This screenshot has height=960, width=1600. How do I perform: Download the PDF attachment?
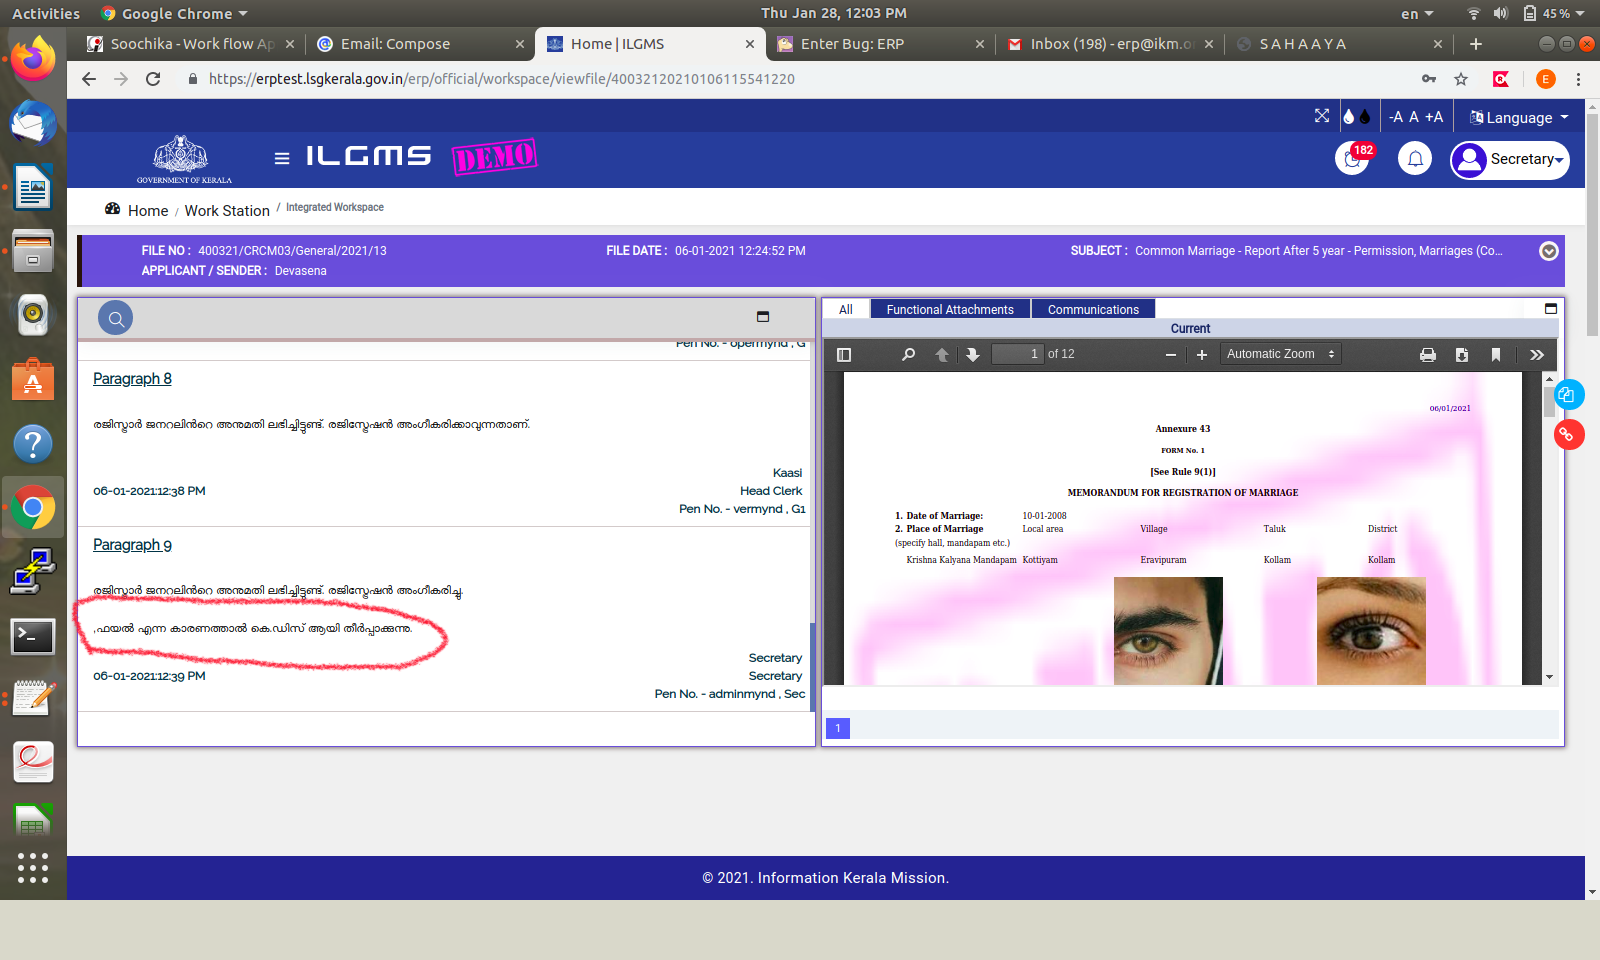1462,355
